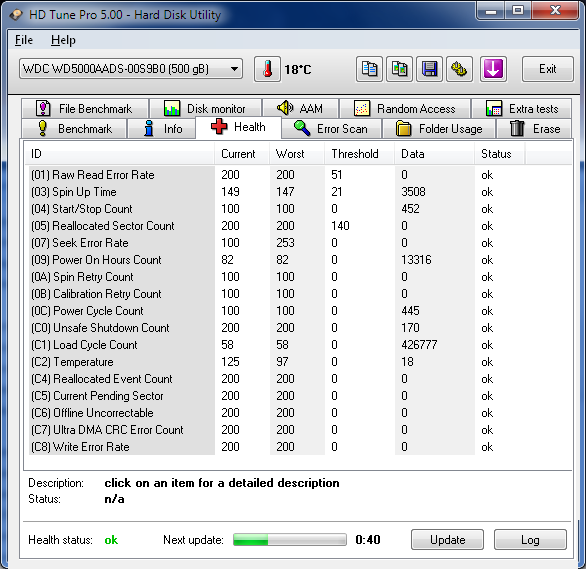Click the Threshold column header
Image resolution: width=586 pixels, height=569 pixels.
(x=360, y=154)
